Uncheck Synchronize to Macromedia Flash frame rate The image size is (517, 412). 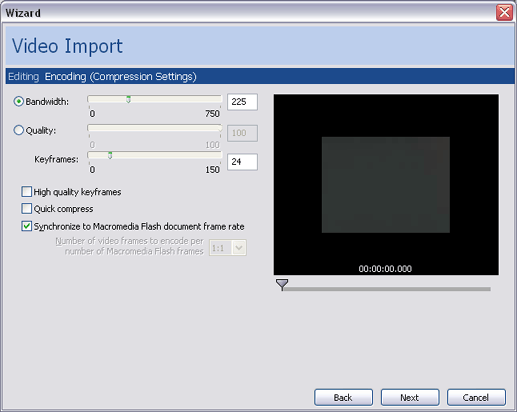point(26,226)
